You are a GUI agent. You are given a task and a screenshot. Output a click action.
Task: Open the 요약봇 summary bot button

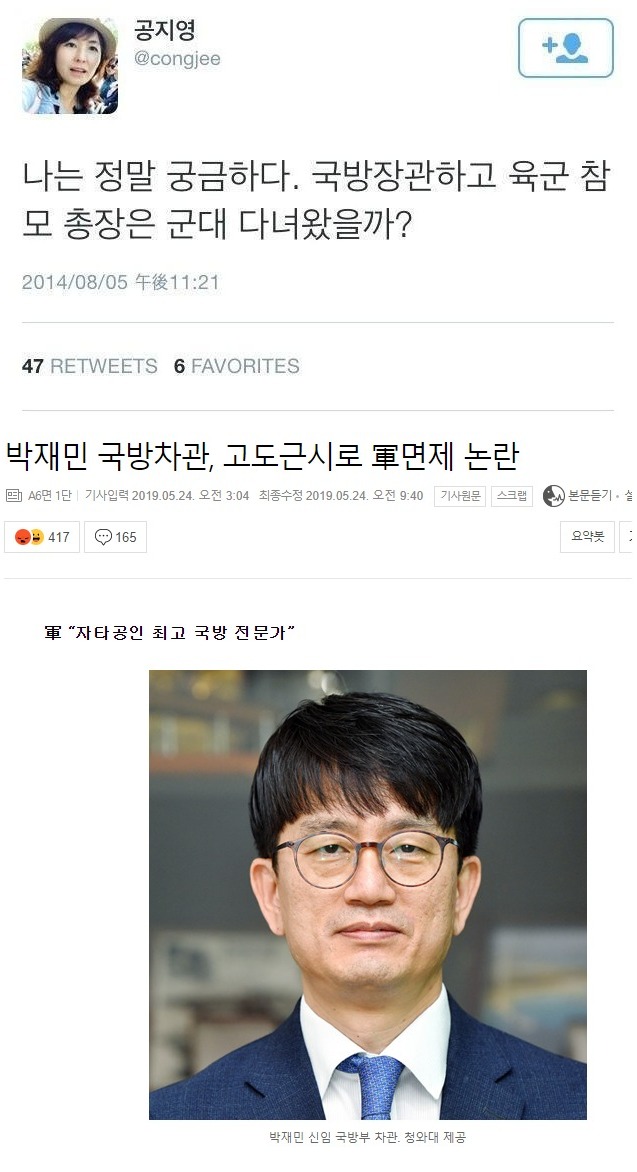click(x=588, y=537)
